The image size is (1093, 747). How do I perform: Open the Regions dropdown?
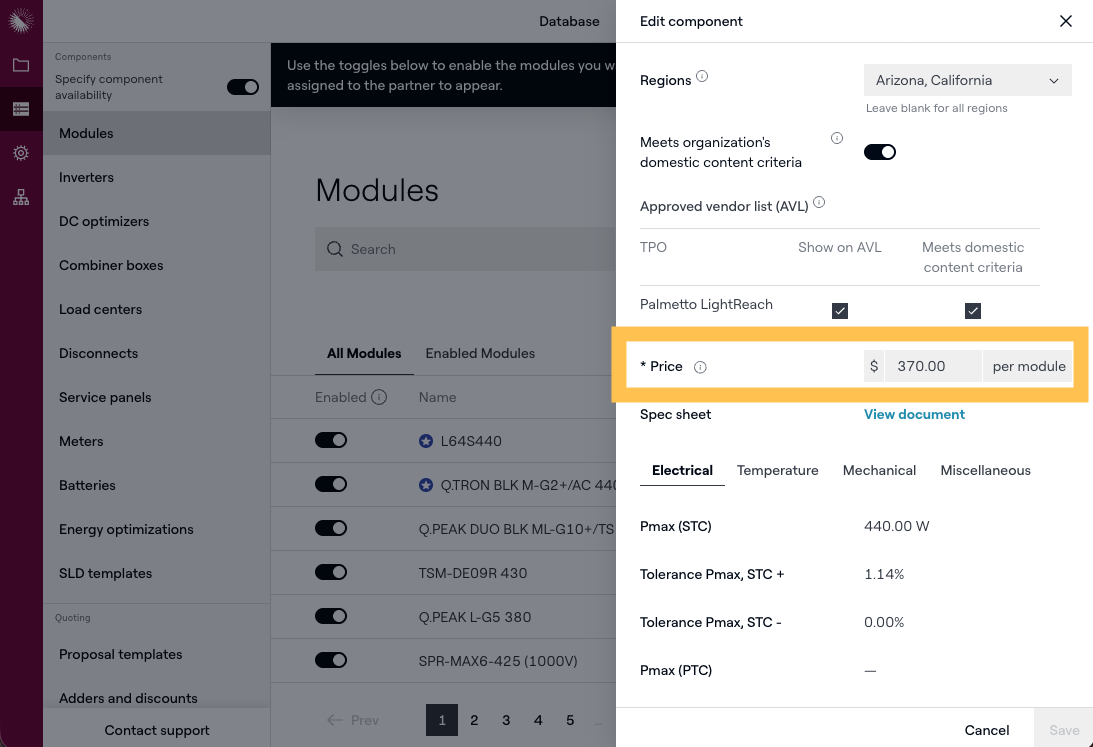[968, 80]
